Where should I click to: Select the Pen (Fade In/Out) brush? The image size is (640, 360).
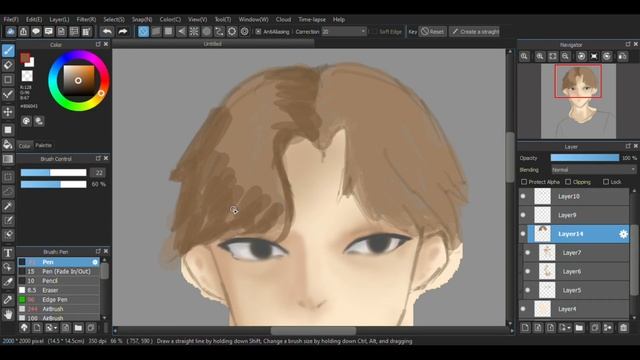click(58, 271)
